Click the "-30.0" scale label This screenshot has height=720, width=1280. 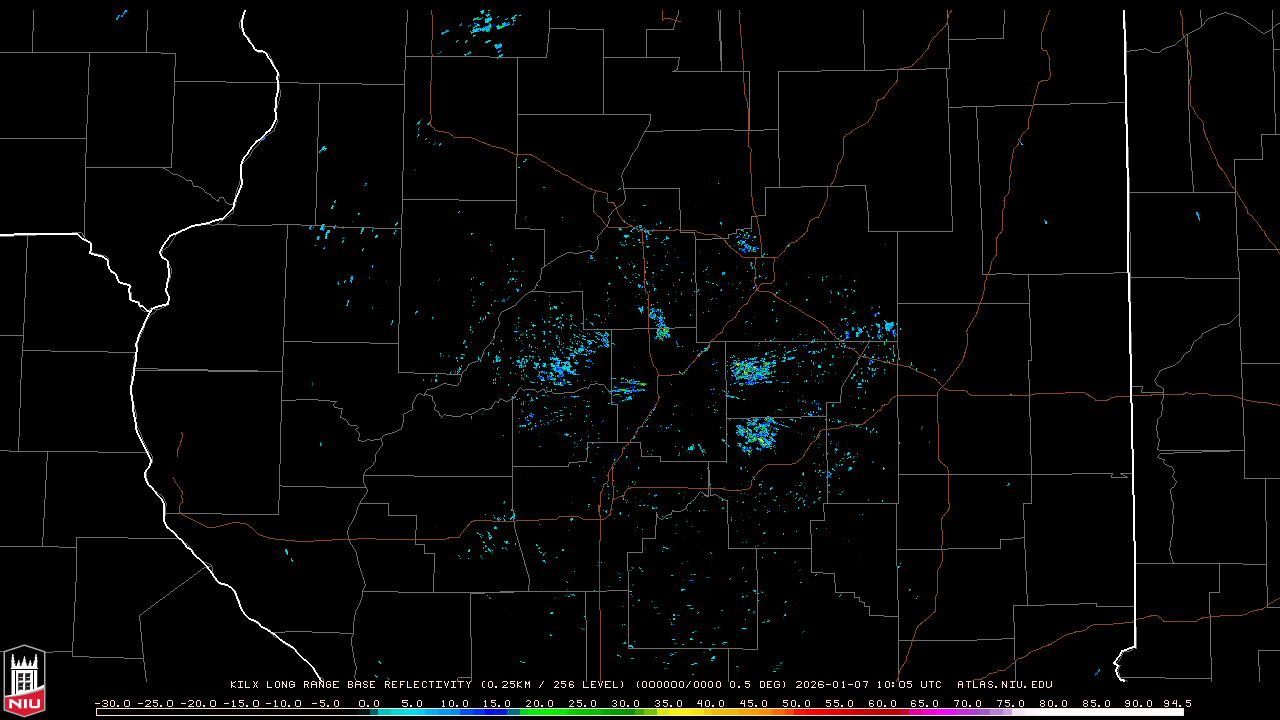click(113, 703)
